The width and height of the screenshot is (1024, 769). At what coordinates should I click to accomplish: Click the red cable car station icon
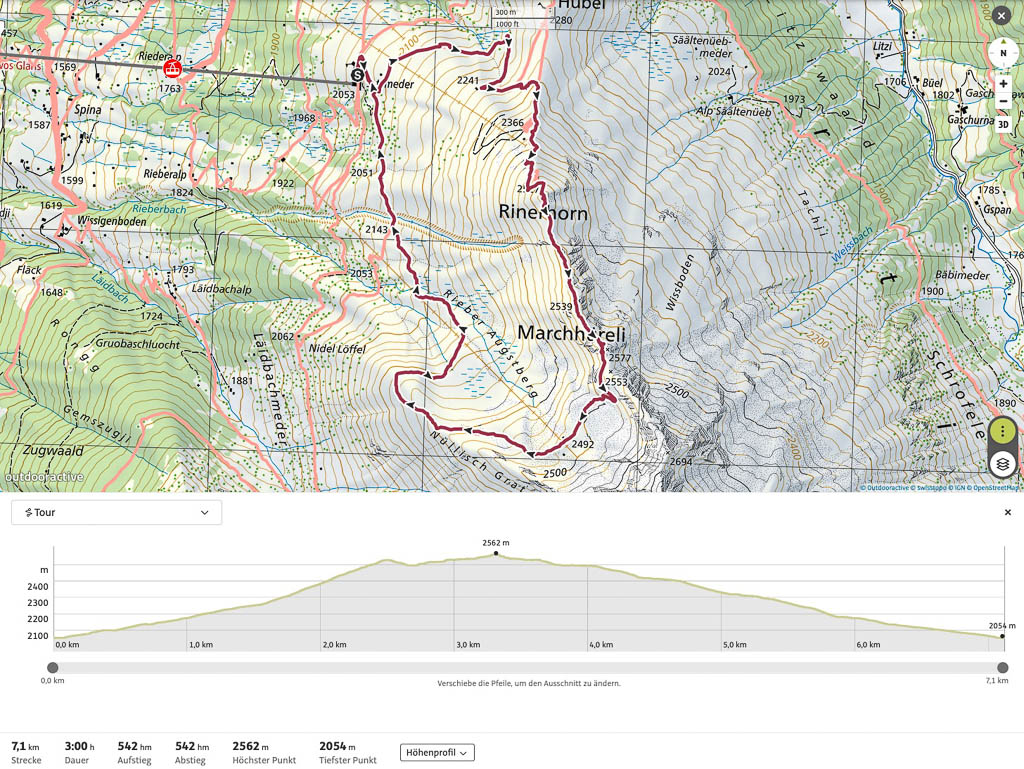point(172,68)
